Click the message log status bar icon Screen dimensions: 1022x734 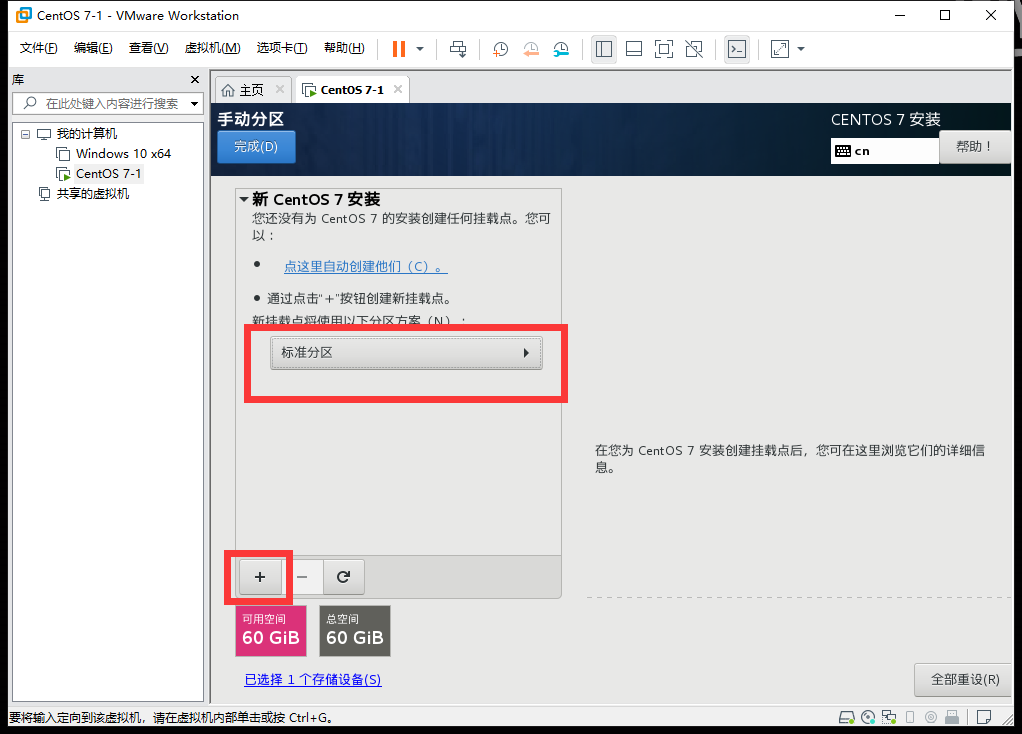pos(984,718)
